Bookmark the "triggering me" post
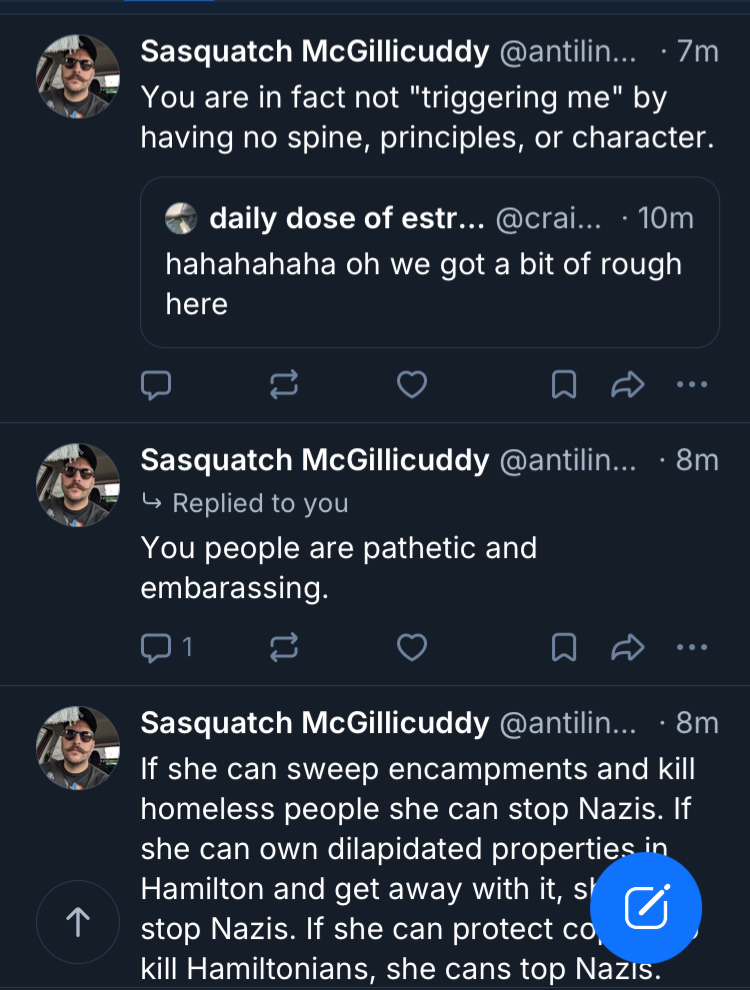 tap(564, 385)
